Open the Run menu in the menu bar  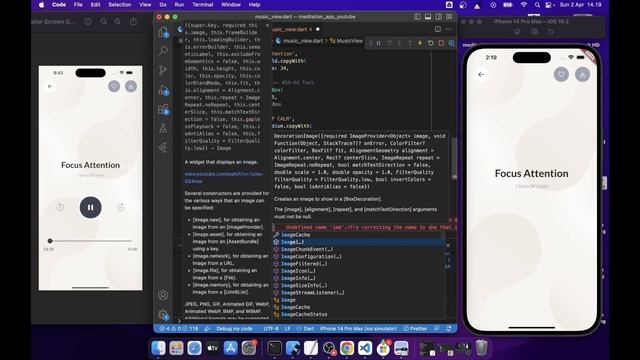[179, 5]
